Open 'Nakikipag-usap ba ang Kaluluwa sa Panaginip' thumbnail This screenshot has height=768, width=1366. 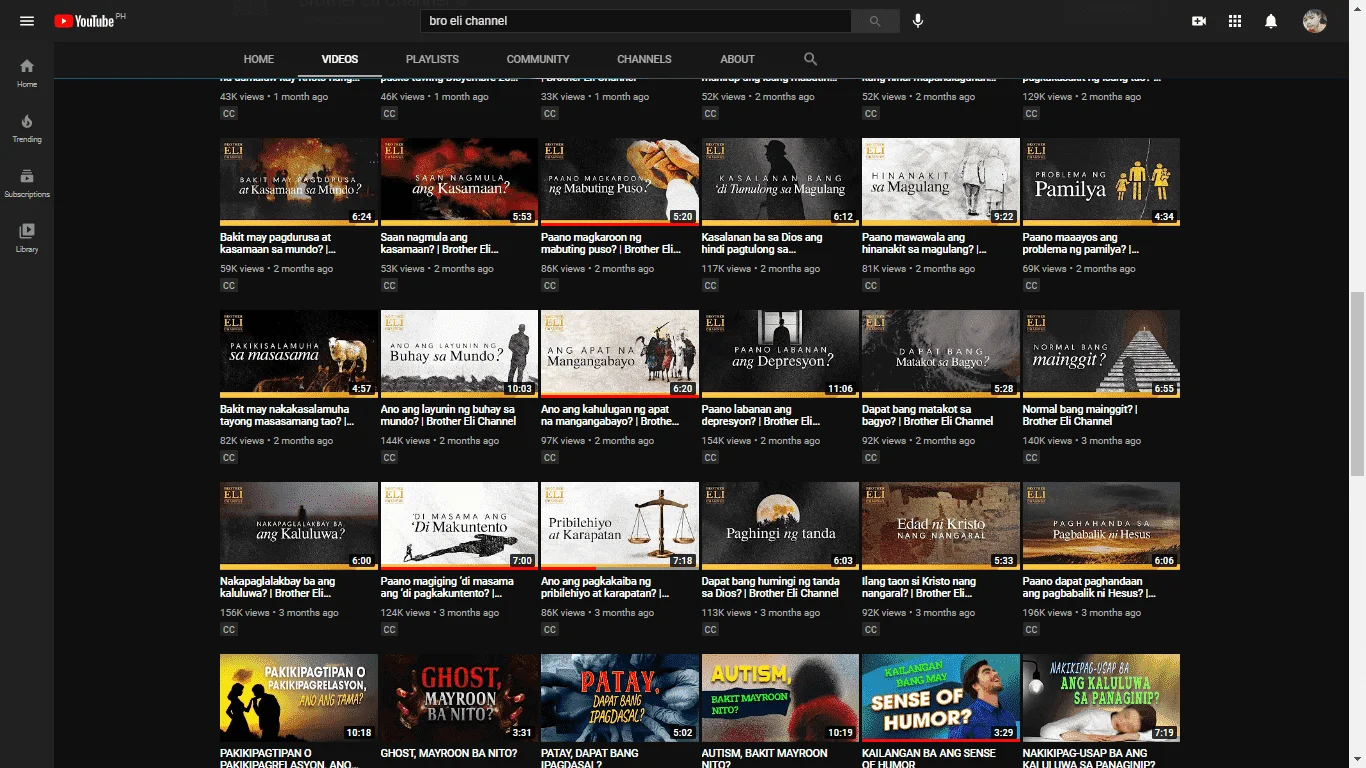[x=1101, y=698]
